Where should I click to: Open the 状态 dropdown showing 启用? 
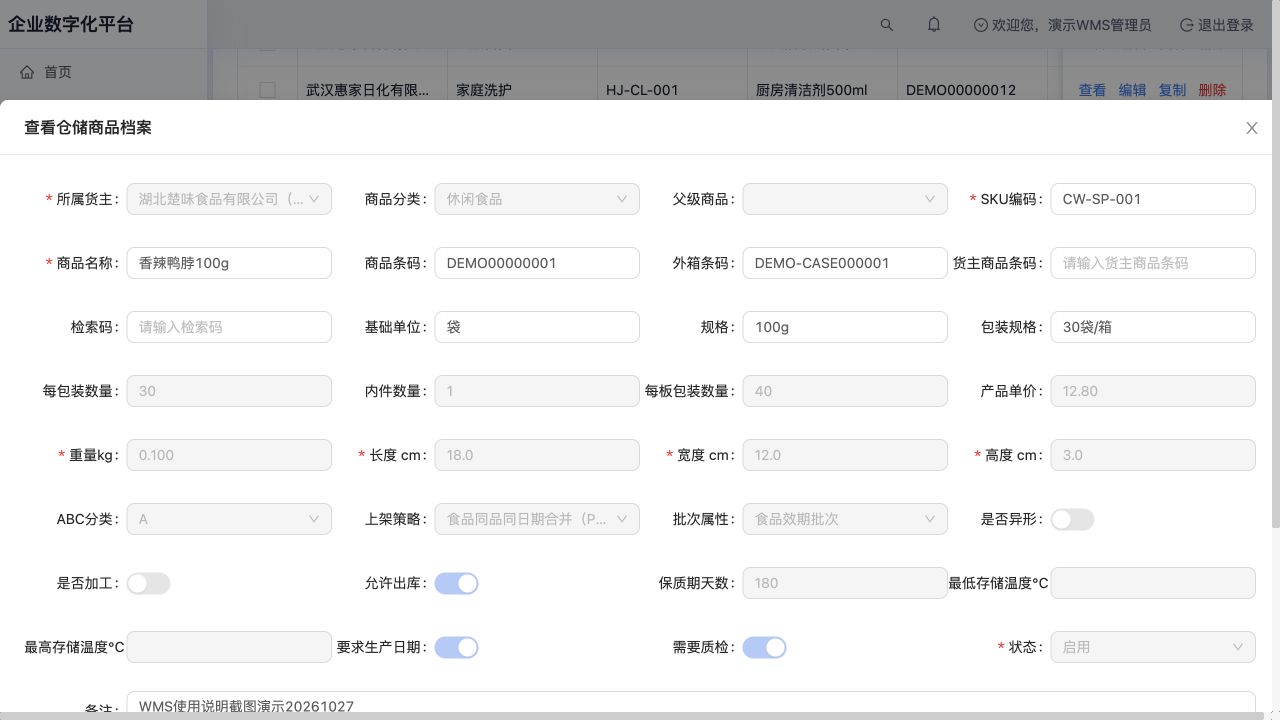[1153, 647]
